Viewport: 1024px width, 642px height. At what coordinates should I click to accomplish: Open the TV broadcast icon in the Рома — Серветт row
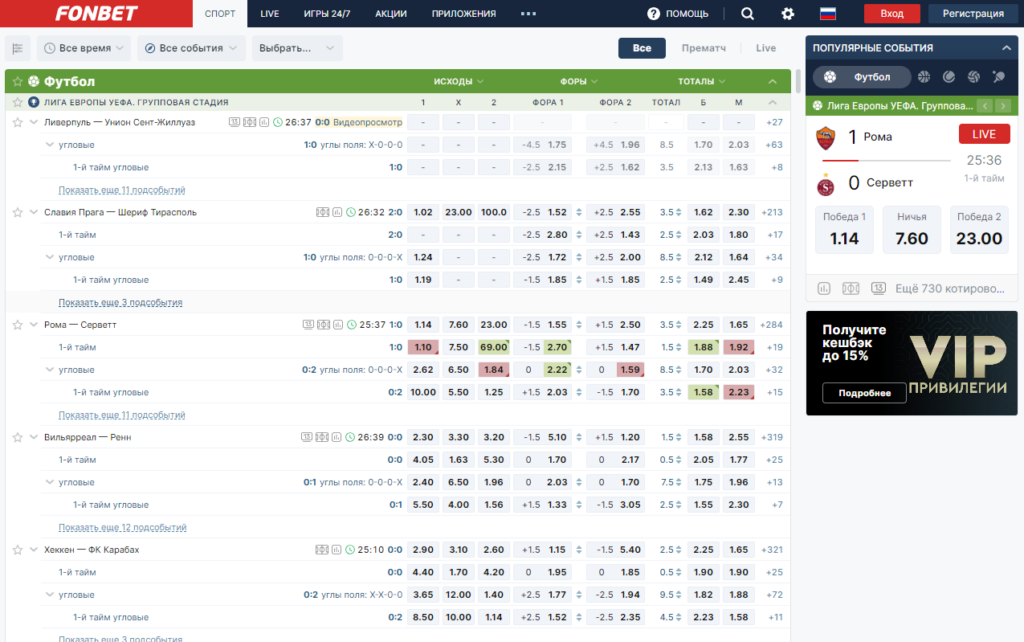308,325
